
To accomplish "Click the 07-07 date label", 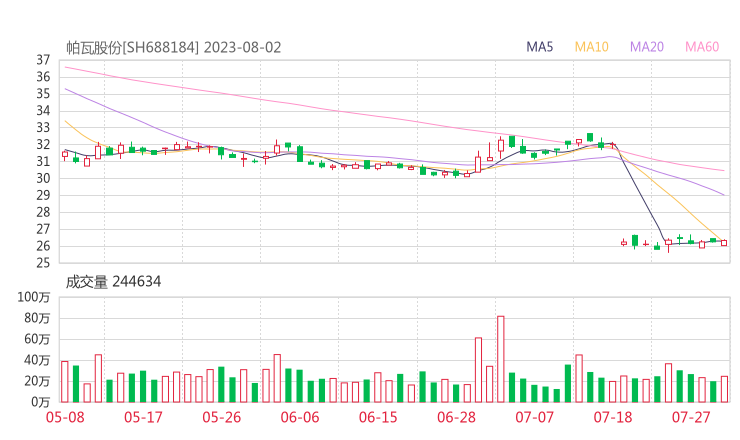I will [x=534, y=417].
